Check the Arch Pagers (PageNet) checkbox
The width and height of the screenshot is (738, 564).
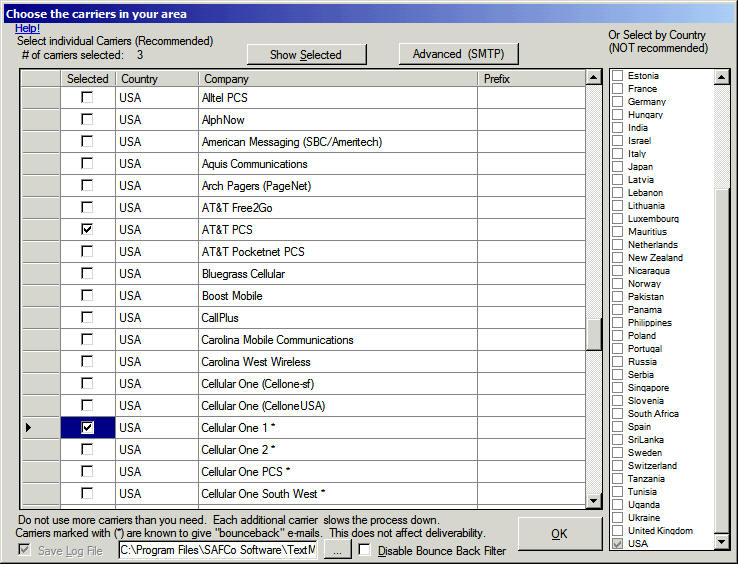tap(87, 185)
